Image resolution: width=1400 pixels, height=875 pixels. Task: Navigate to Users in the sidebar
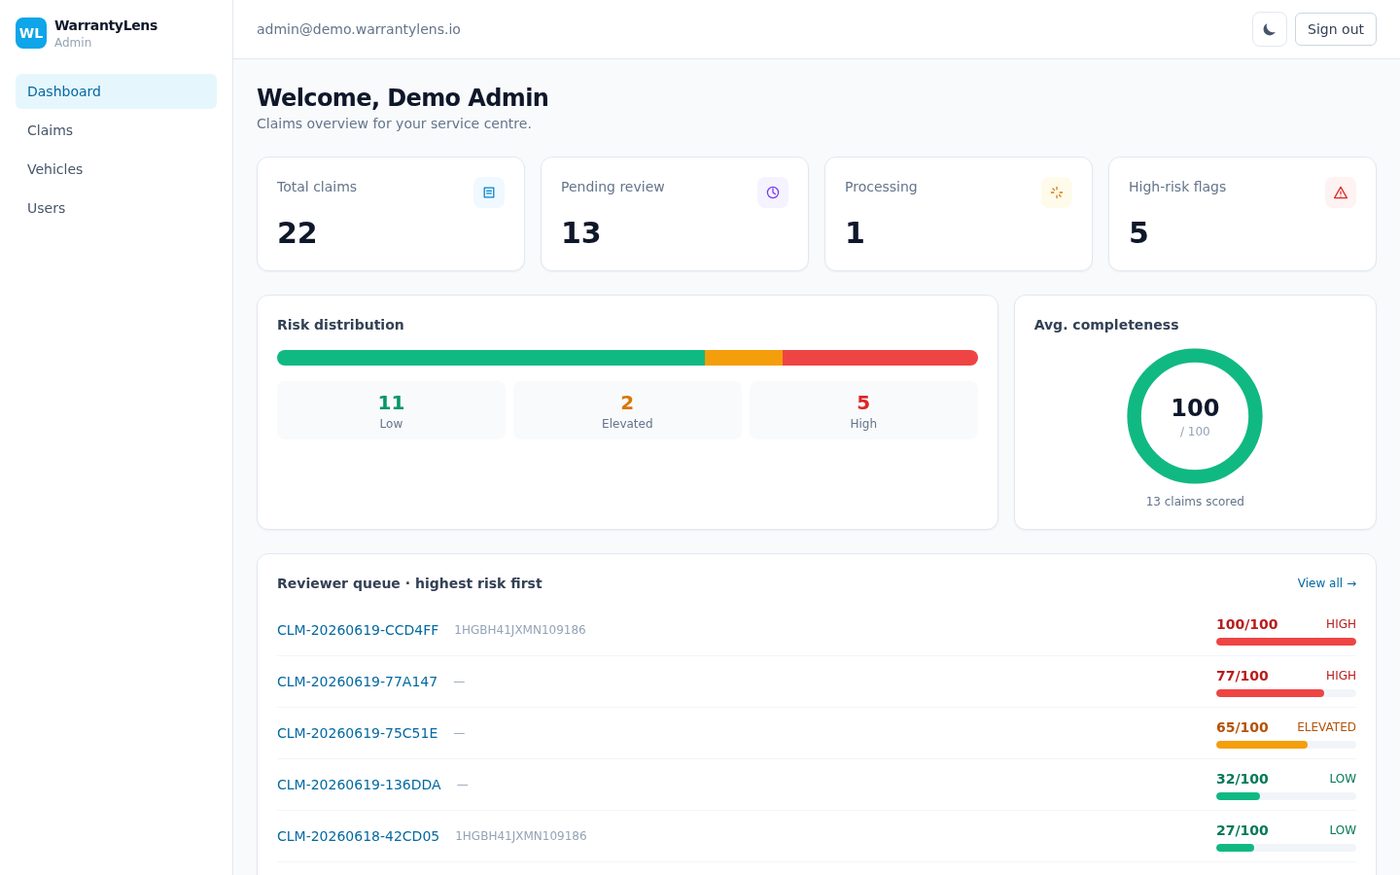coord(116,208)
